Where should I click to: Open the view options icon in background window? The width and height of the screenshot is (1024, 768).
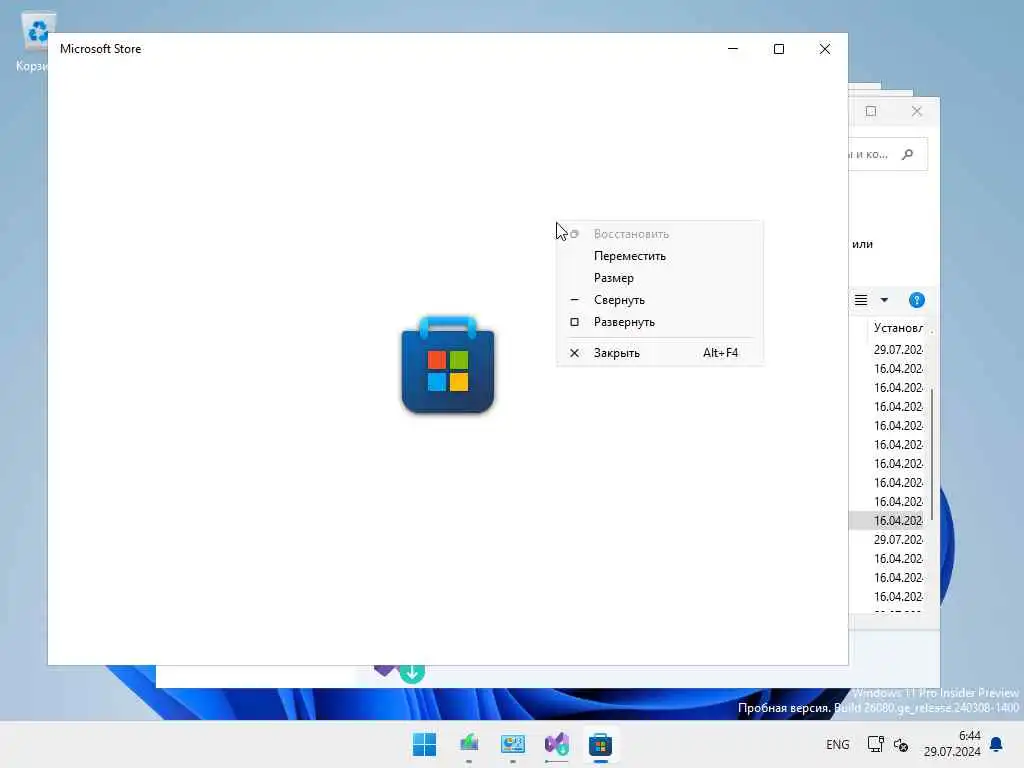[861, 300]
